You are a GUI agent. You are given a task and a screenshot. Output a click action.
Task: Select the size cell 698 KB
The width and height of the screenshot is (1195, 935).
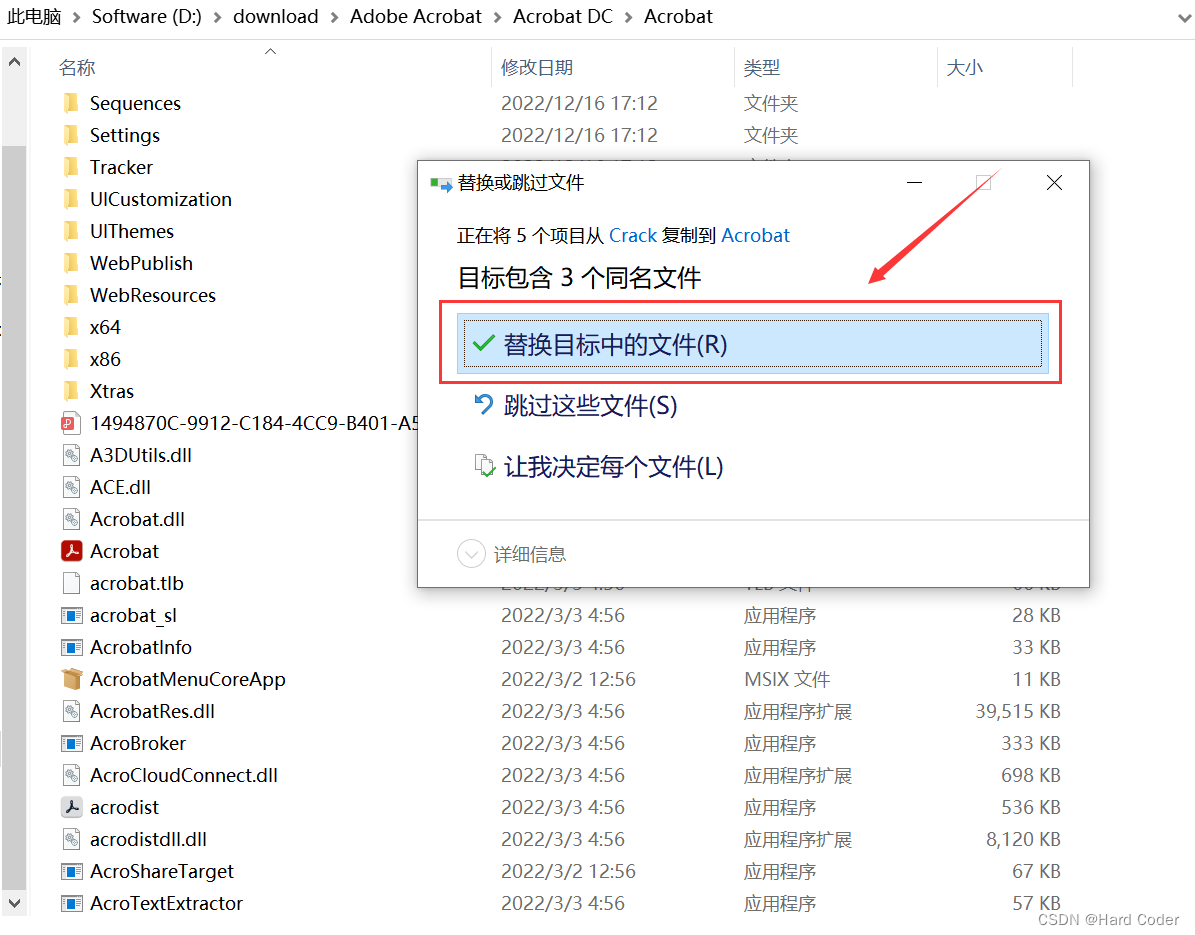tap(1030, 775)
